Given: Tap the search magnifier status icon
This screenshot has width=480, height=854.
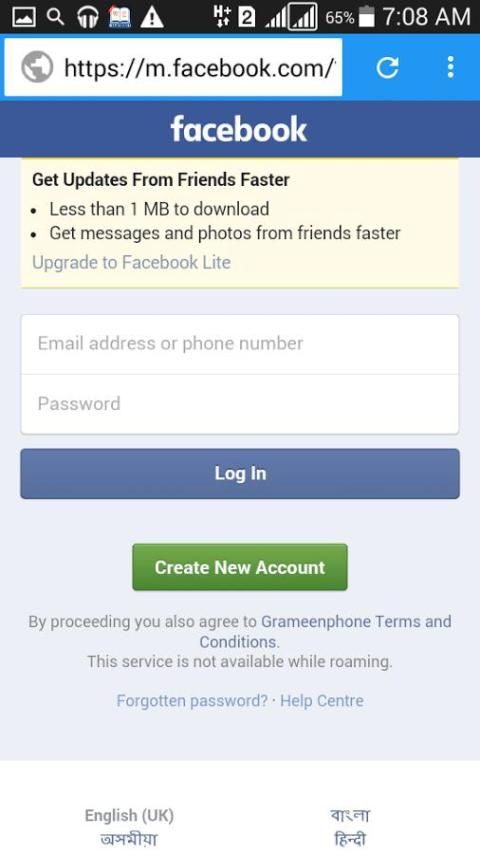Looking at the screenshot, I should (56, 17).
